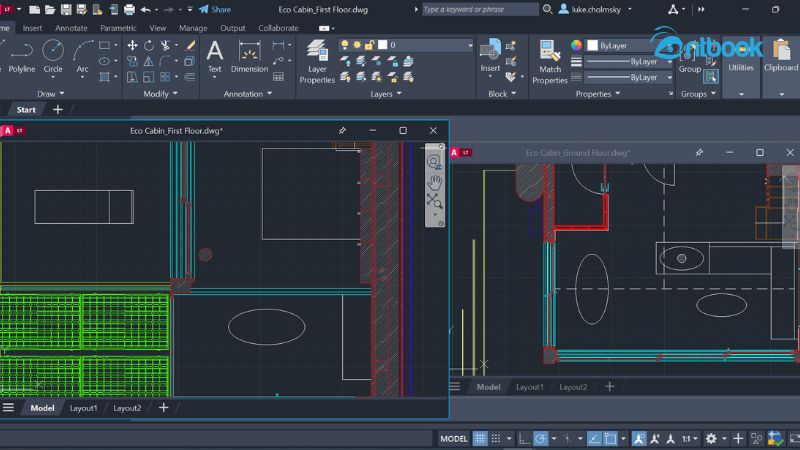Open the Insert ribbon tab
The height and width of the screenshot is (450, 800).
click(x=32, y=28)
